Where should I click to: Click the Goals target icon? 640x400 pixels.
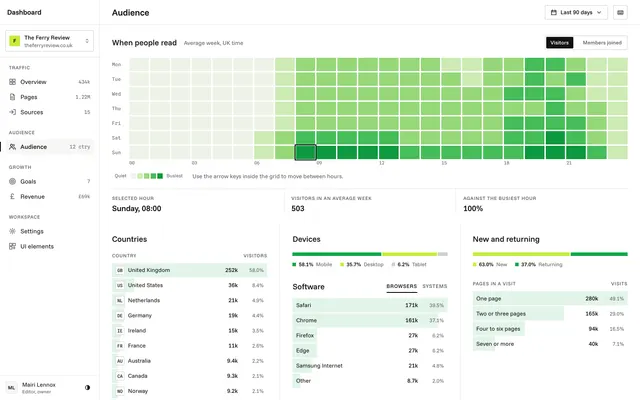pyautogui.click(x=12, y=182)
